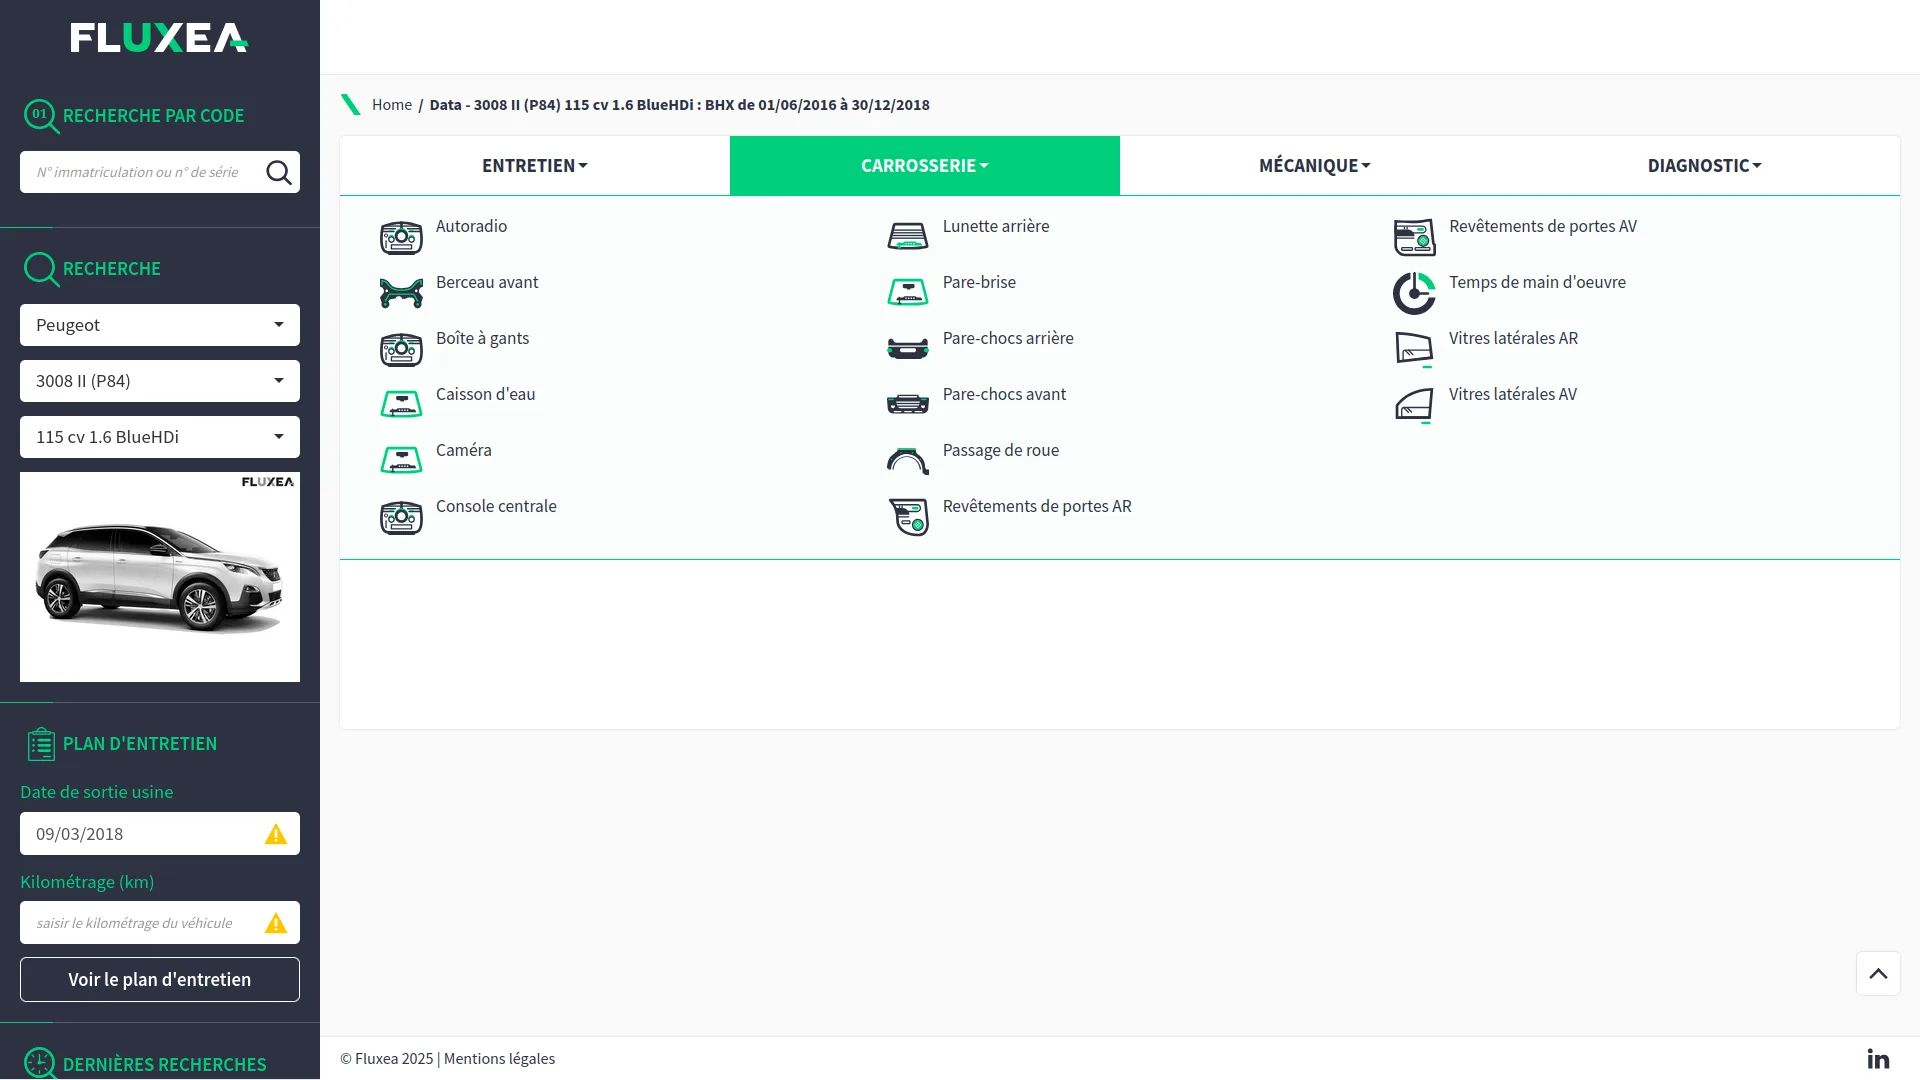
Task: Click the DERNIÈRES RECHERCHES heading
Action: (x=164, y=1064)
